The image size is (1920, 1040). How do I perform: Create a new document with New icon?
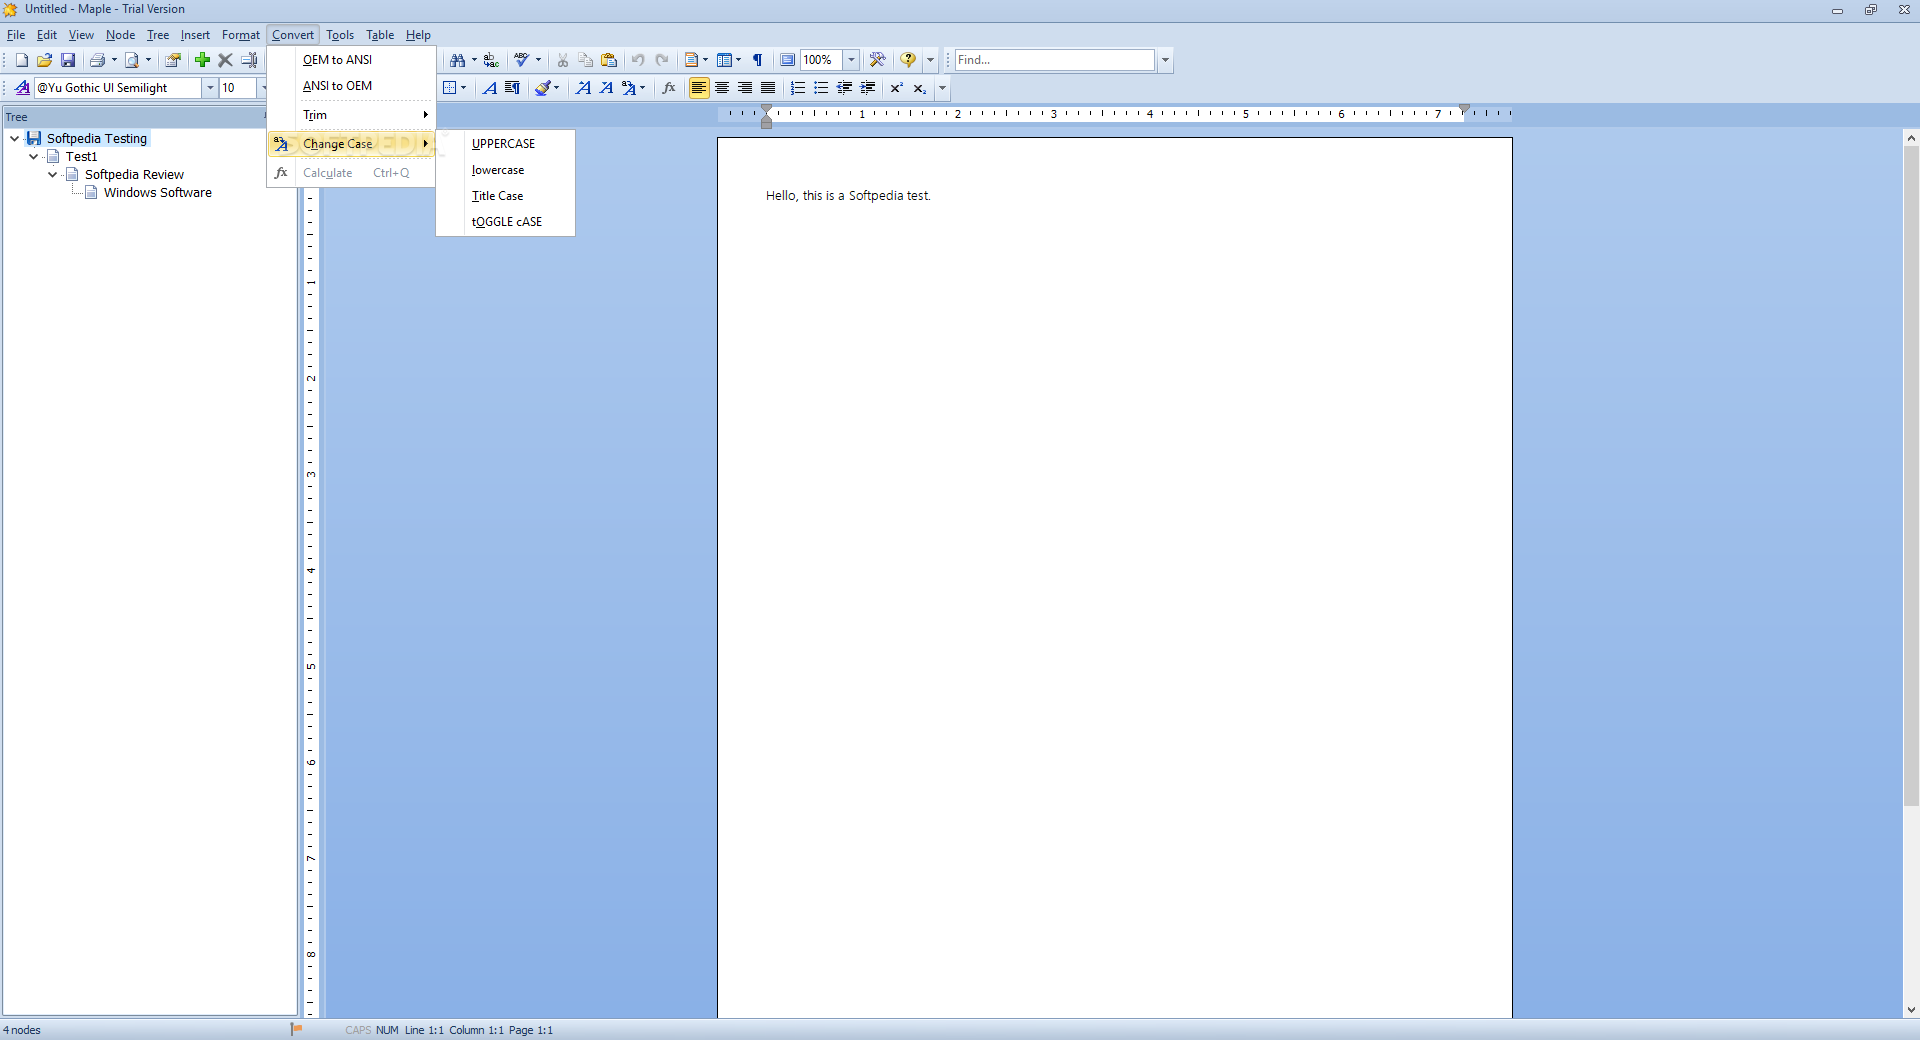point(21,60)
